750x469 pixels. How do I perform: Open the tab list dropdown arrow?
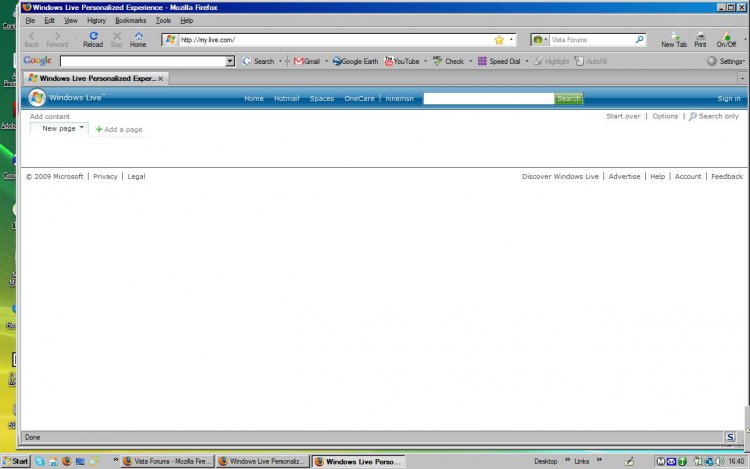pyautogui.click(x=742, y=78)
